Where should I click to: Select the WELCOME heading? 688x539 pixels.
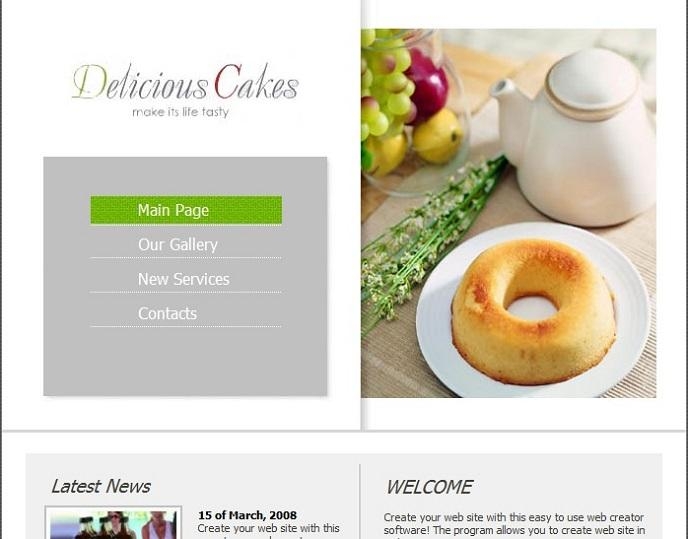(x=429, y=487)
